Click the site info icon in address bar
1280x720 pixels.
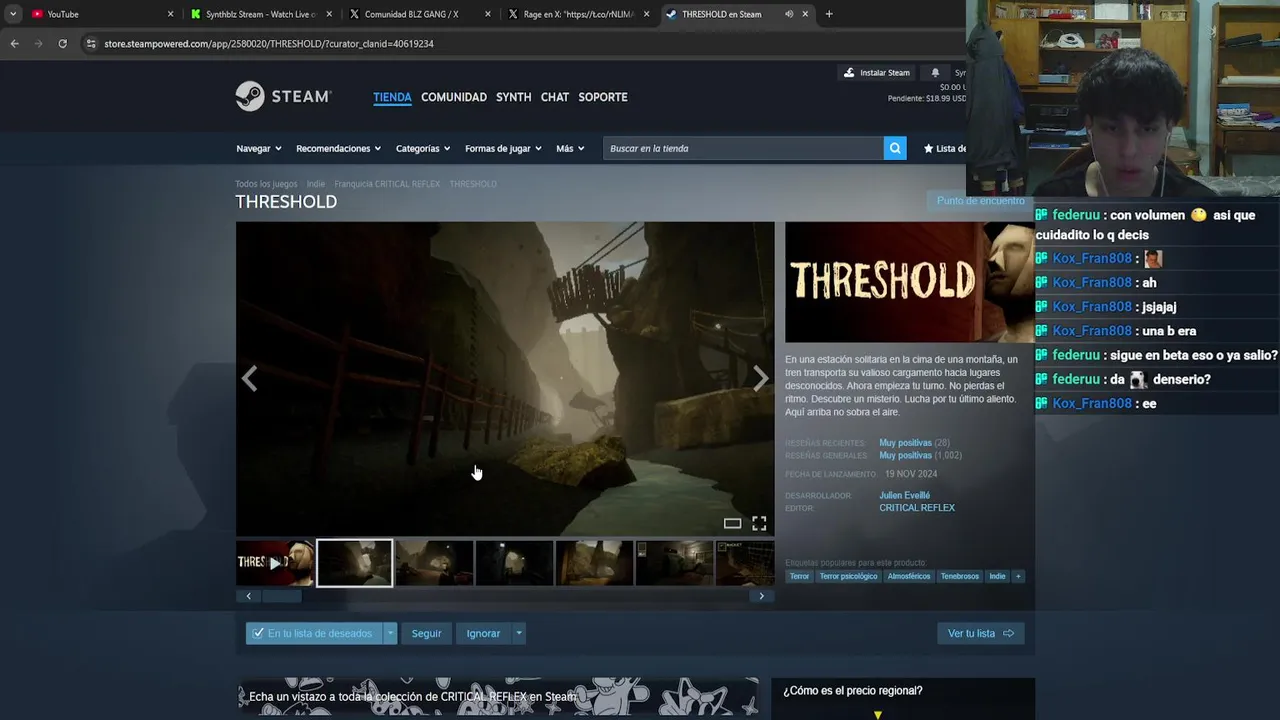click(91, 44)
